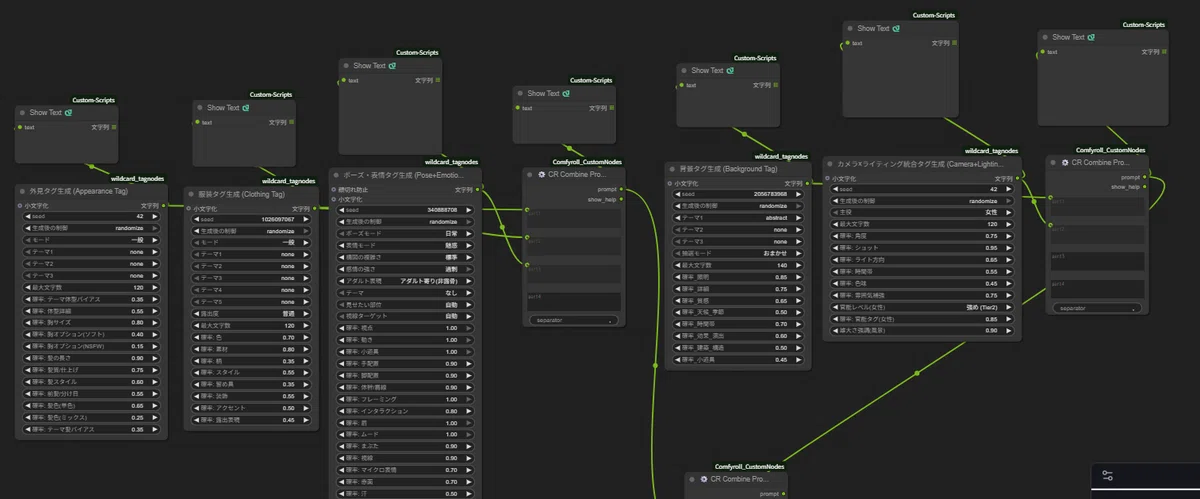Click the 確率: フレーミング value in the Pose node
1200x499 pixels.
point(452,399)
